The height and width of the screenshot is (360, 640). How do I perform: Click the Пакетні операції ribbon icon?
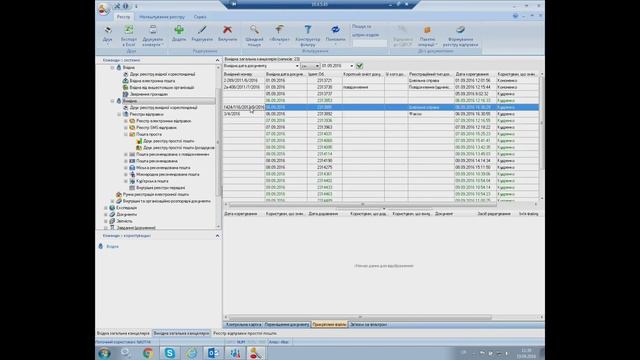[x=427, y=30]
